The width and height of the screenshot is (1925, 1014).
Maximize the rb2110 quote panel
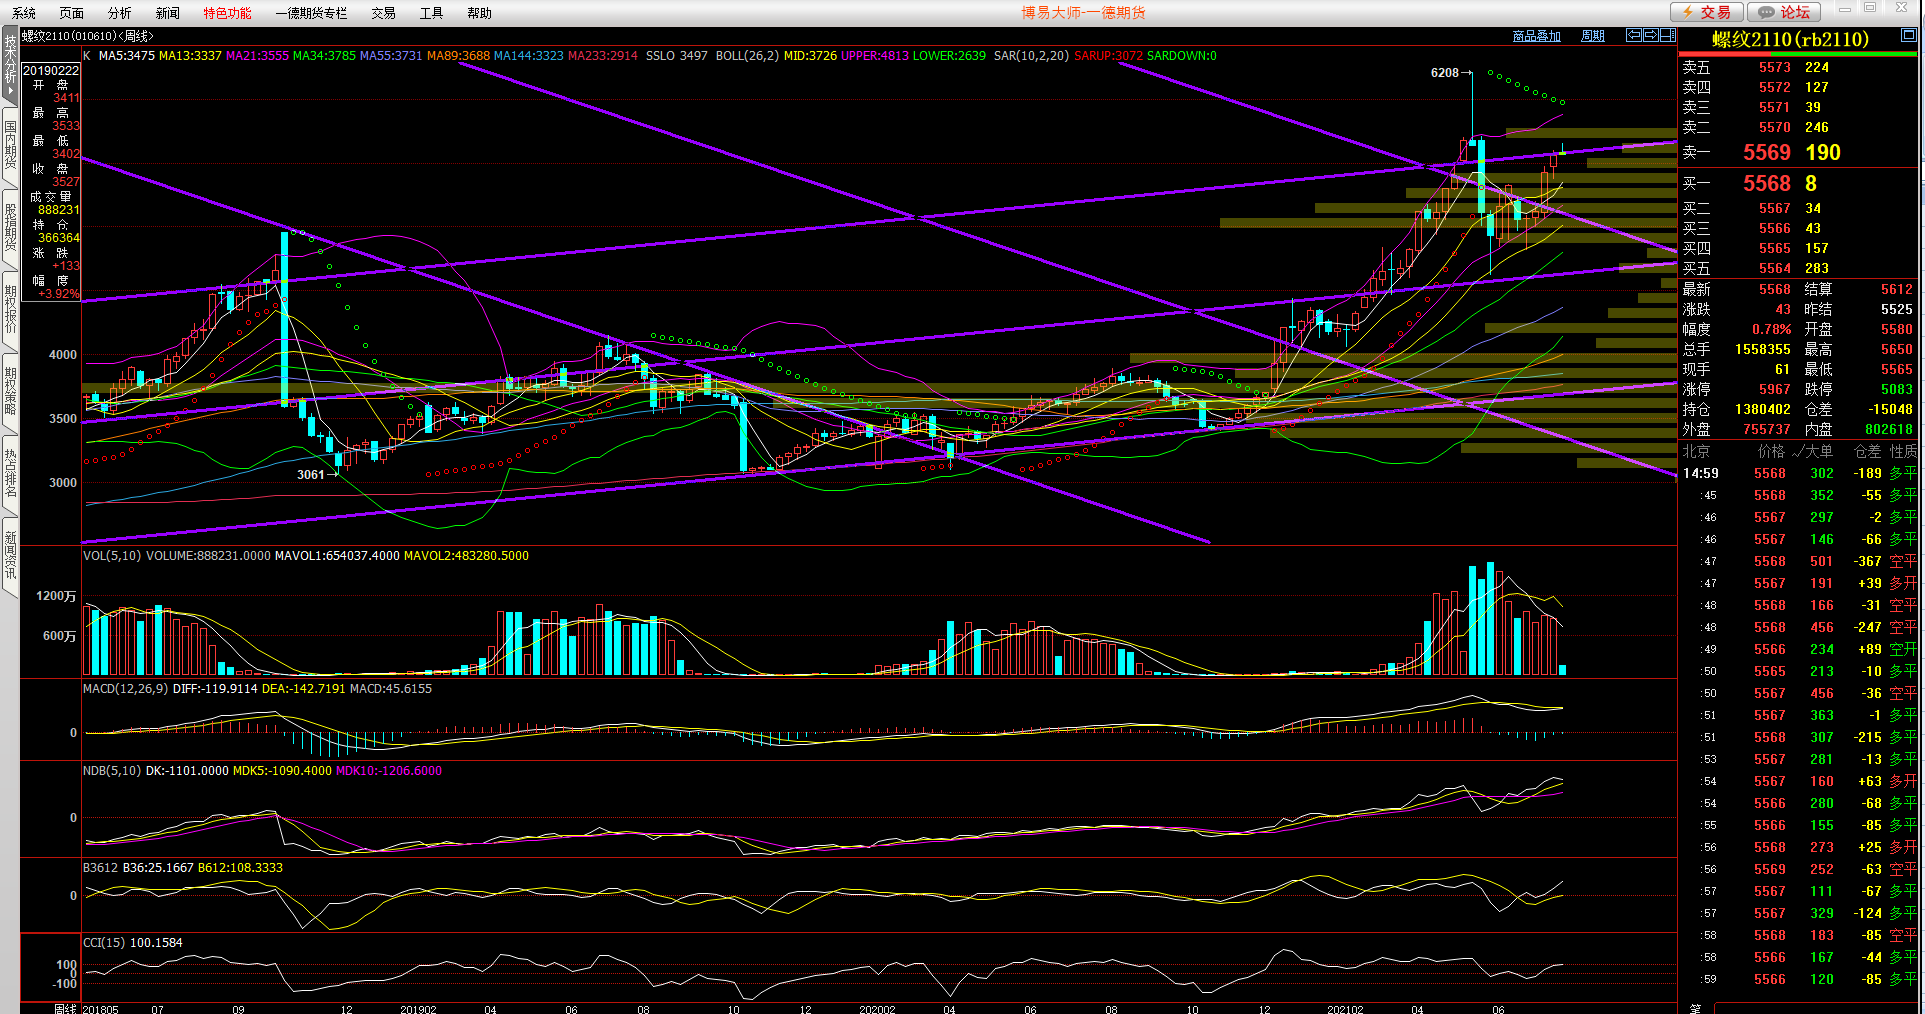(1908, 35)
